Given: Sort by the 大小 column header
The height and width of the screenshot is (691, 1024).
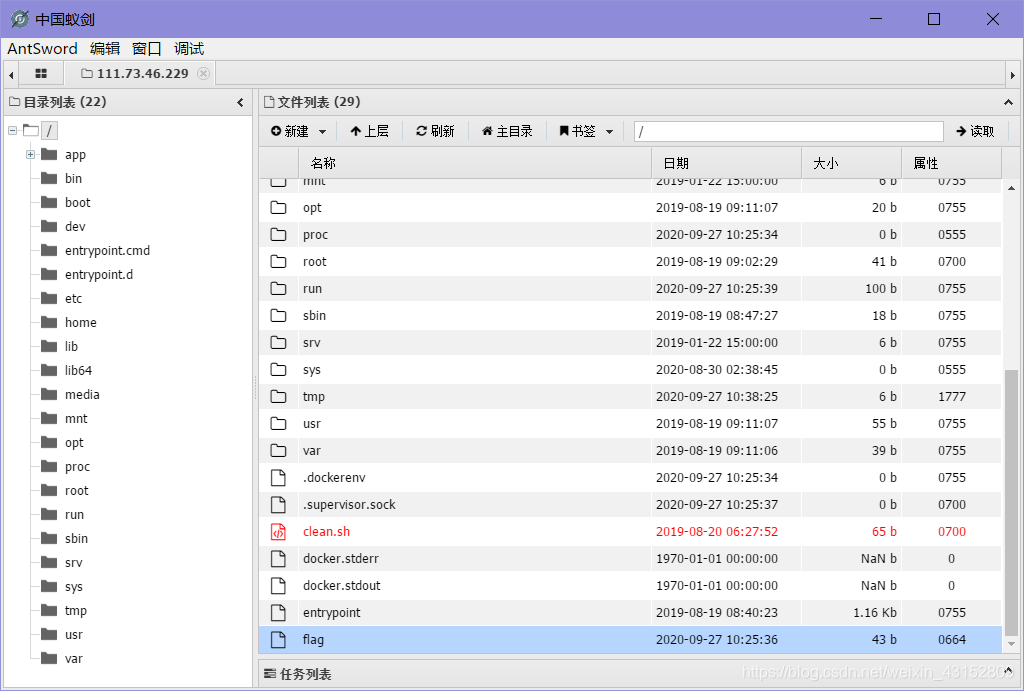Looking at the screenshot, I should click(852, 163).
